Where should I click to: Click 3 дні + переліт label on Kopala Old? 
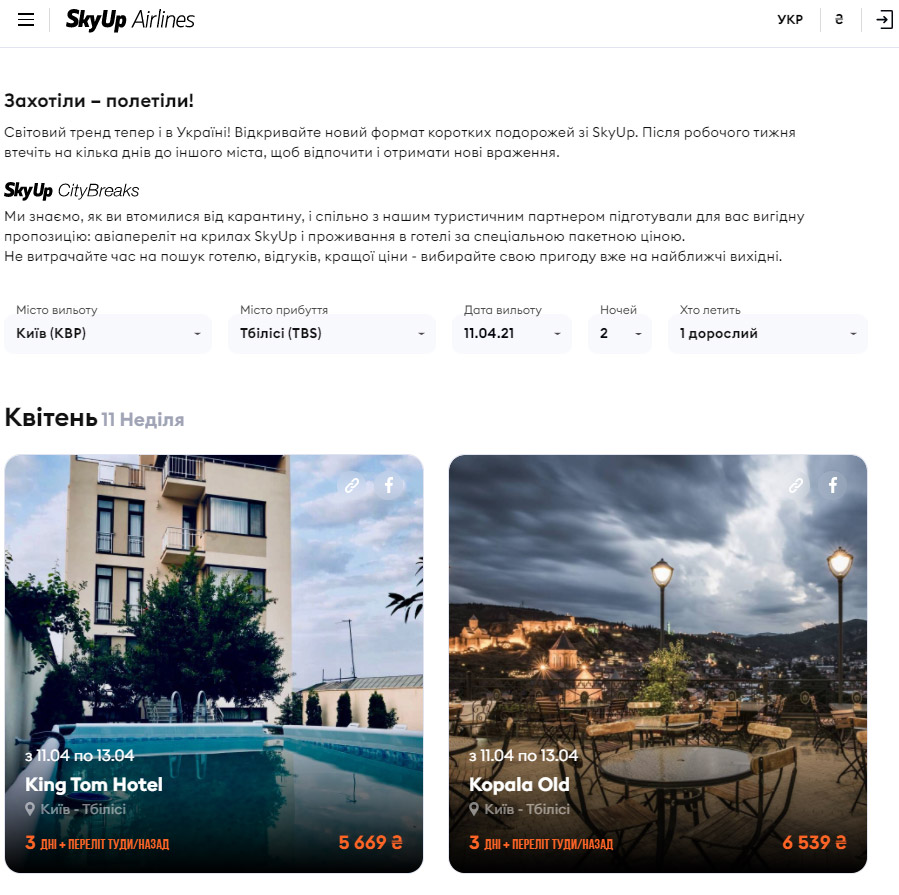pos(541,843)
